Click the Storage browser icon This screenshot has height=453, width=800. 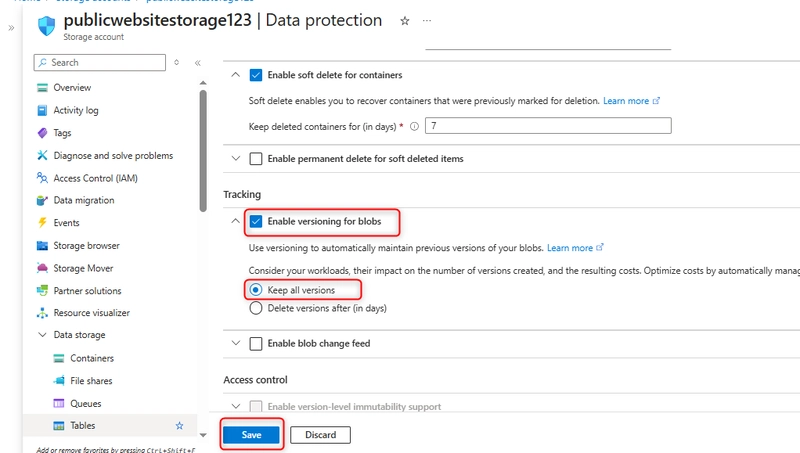tap(42, 246)
